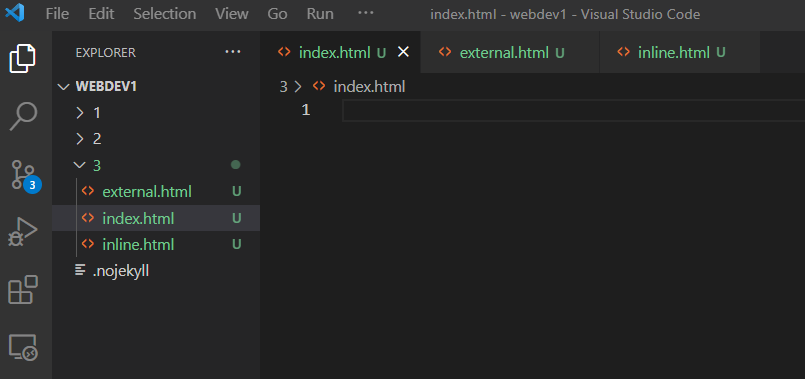The image size is (805, 379).
Task: Open the Run menu
Action: (320, 14)
